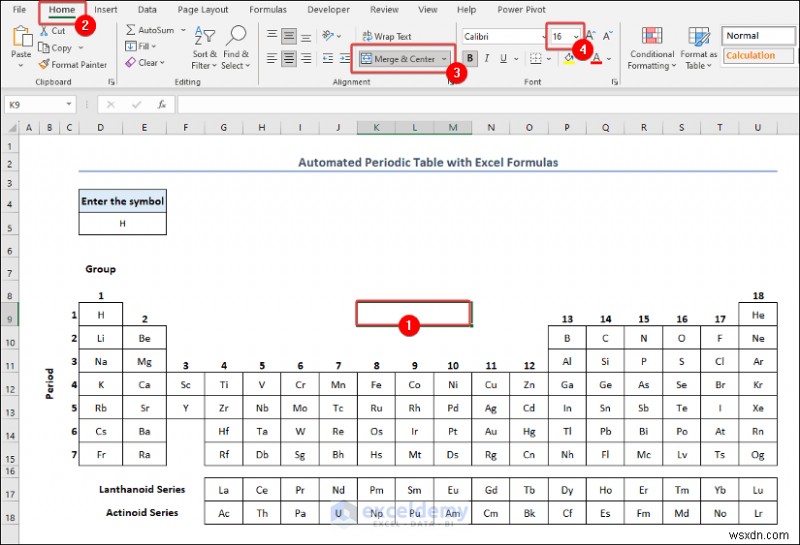800x545 pixels.
Task: Select cell containing symbol H input
Action: click(122, 224)
